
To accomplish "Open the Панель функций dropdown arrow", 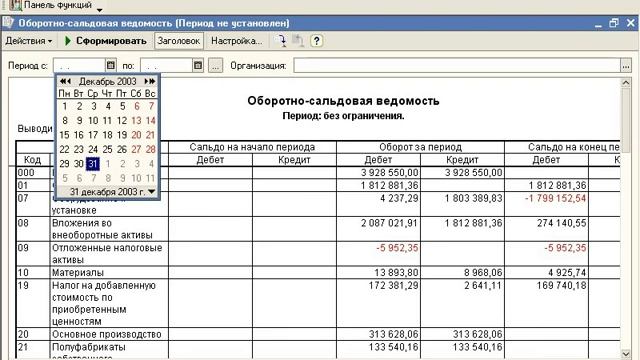I will (x=100, y=9).
